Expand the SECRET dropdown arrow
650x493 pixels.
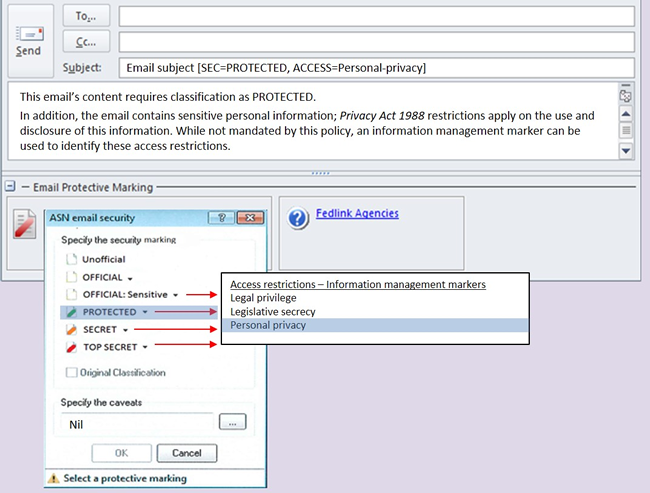[x=124, y=330]
